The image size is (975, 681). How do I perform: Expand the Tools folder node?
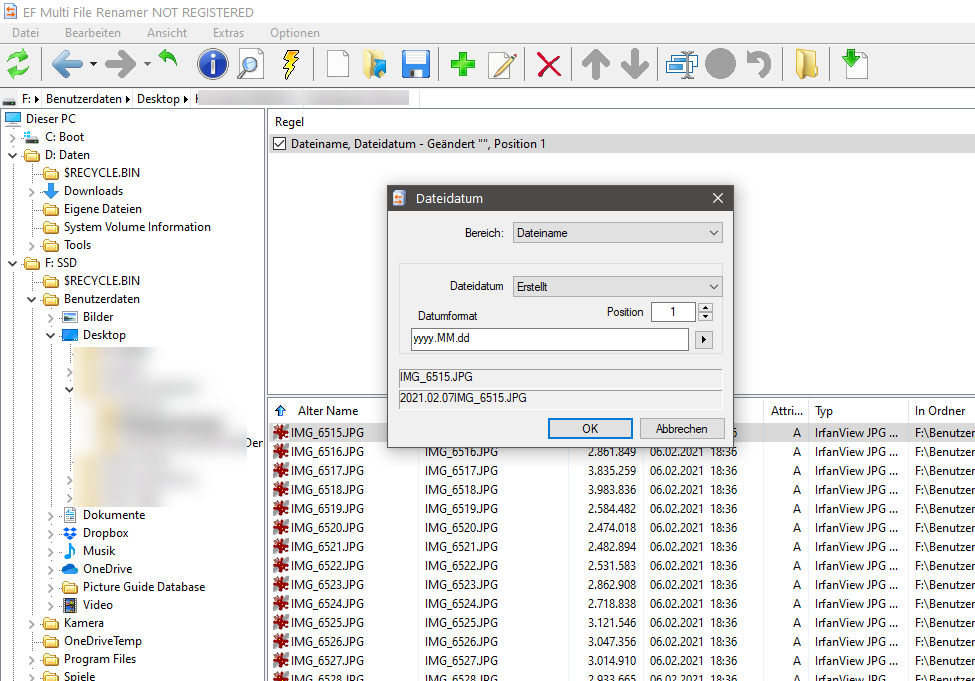coord(31,246)
